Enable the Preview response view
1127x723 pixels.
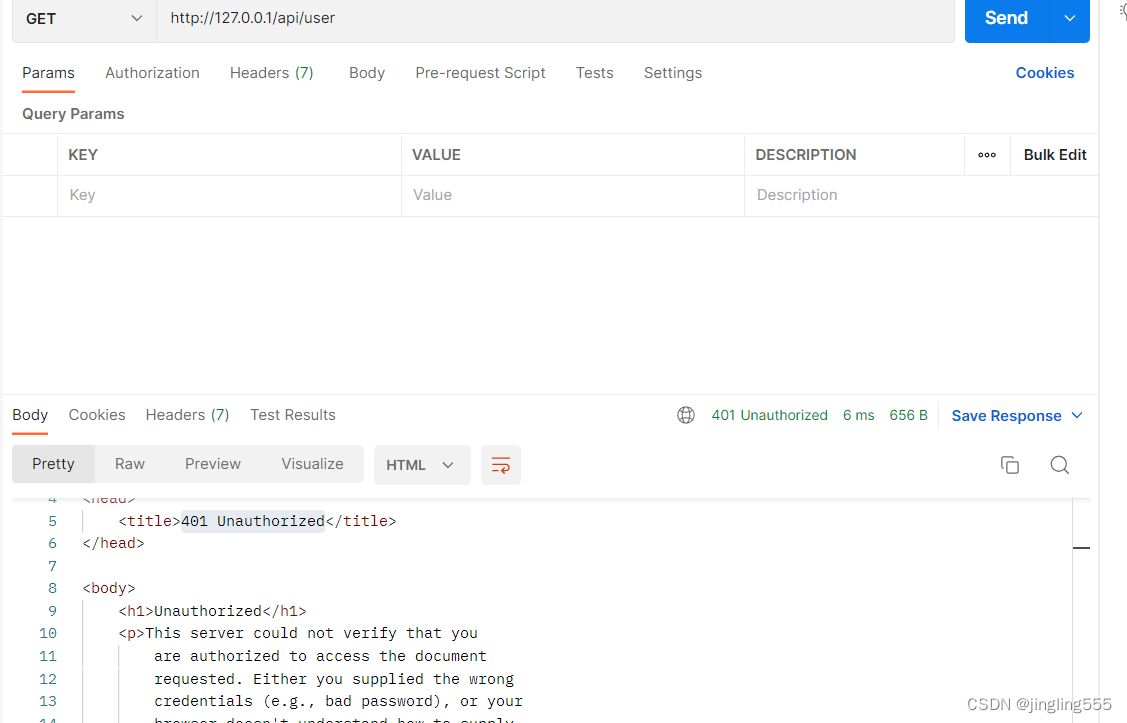tap(212, 463)
